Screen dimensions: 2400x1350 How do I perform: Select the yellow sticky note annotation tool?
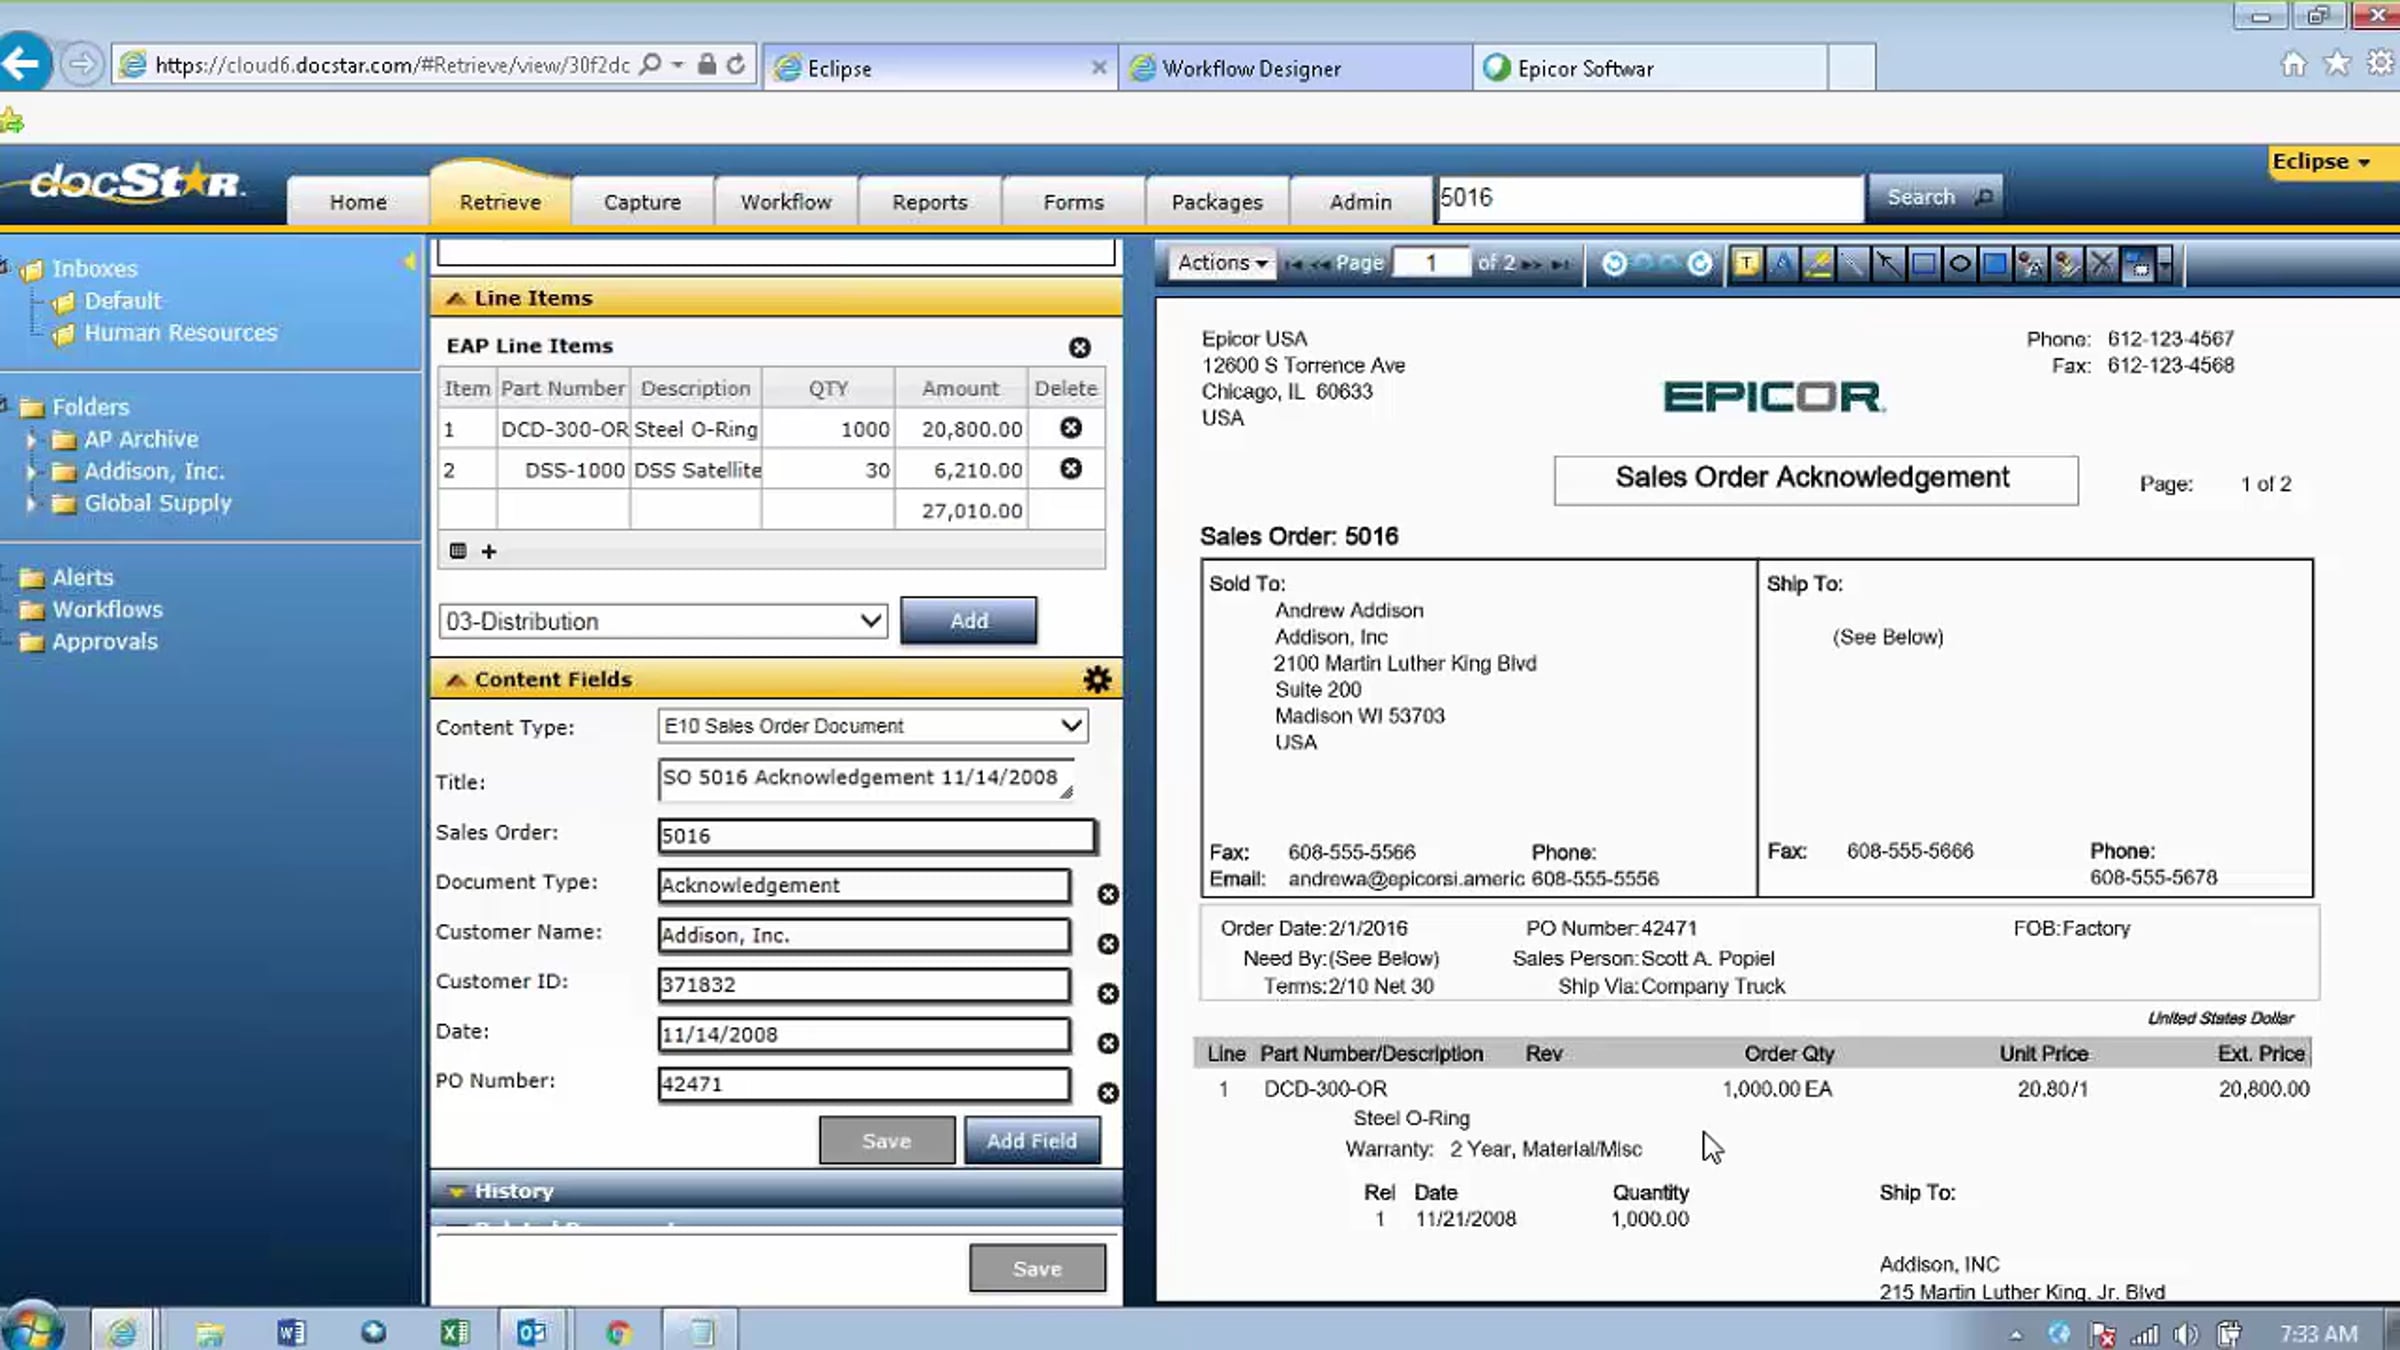coord(1746,264)
